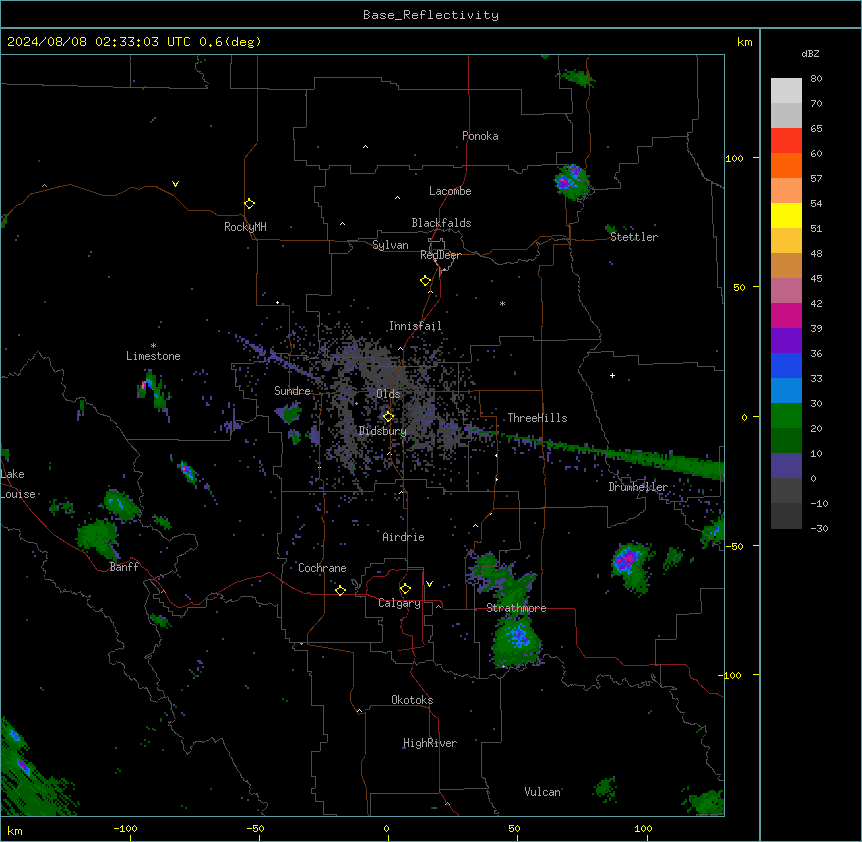This screenshot has width=862, height=842.
Task: Click the Ponoka city label
Action: pyautogui.click(x=480, y=136)
